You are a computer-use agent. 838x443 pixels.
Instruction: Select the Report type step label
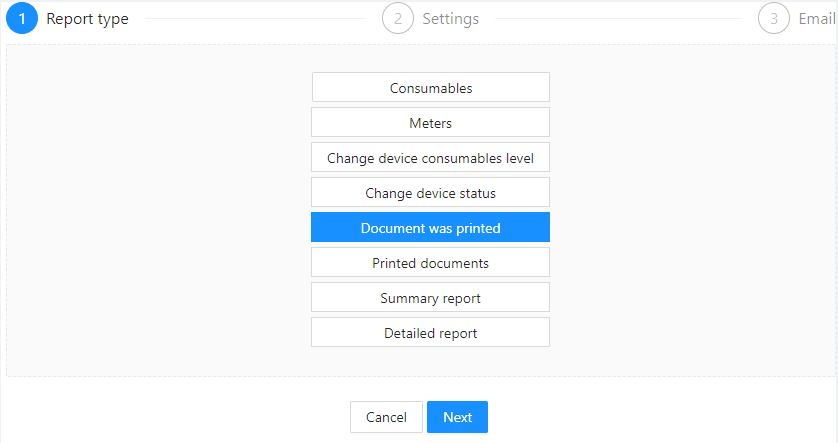pos(87,19)
